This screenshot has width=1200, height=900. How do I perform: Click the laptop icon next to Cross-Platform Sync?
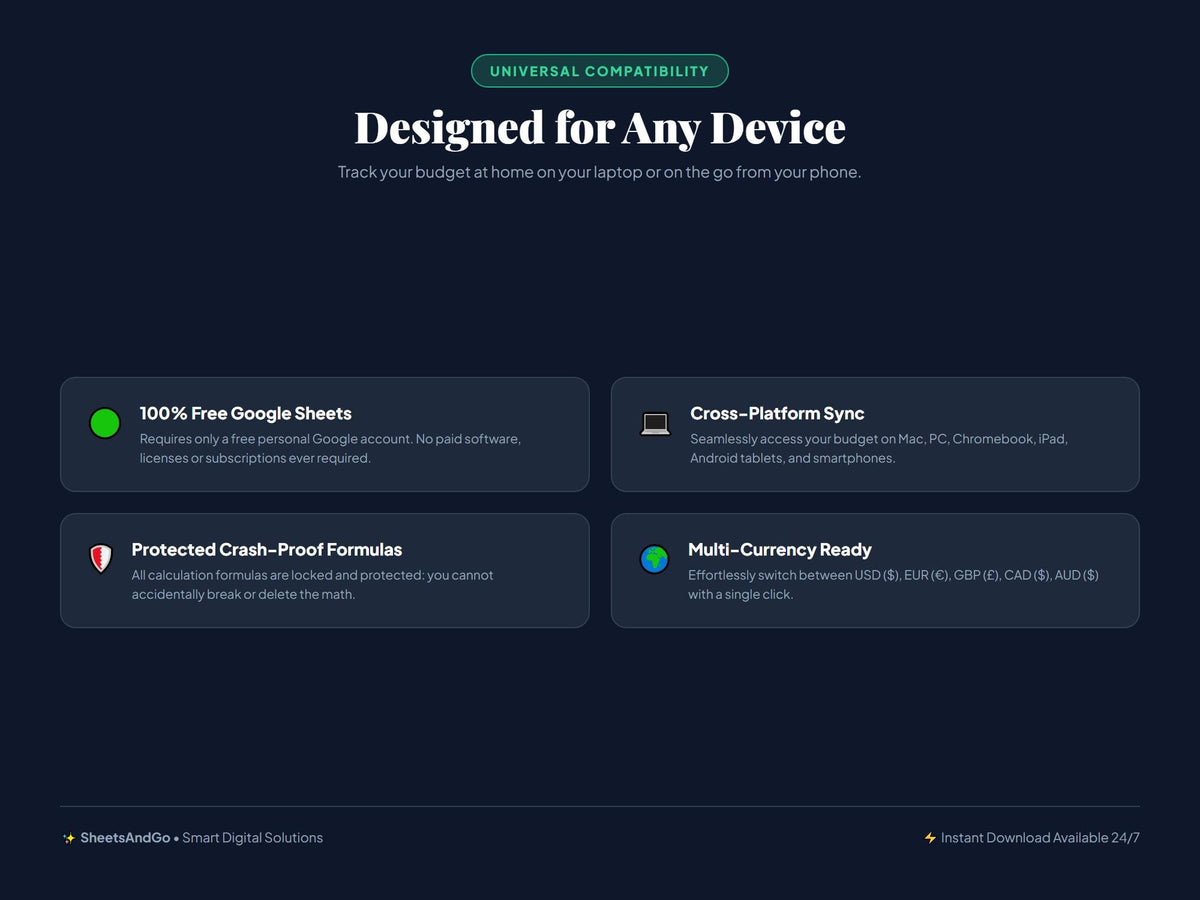[x=655, y=424]
